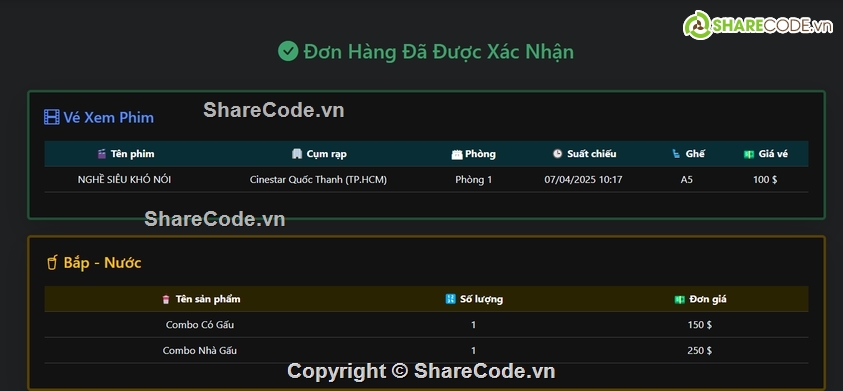
Task: Click the SHARECODE.vn logo text
Action: click(773, 25)
